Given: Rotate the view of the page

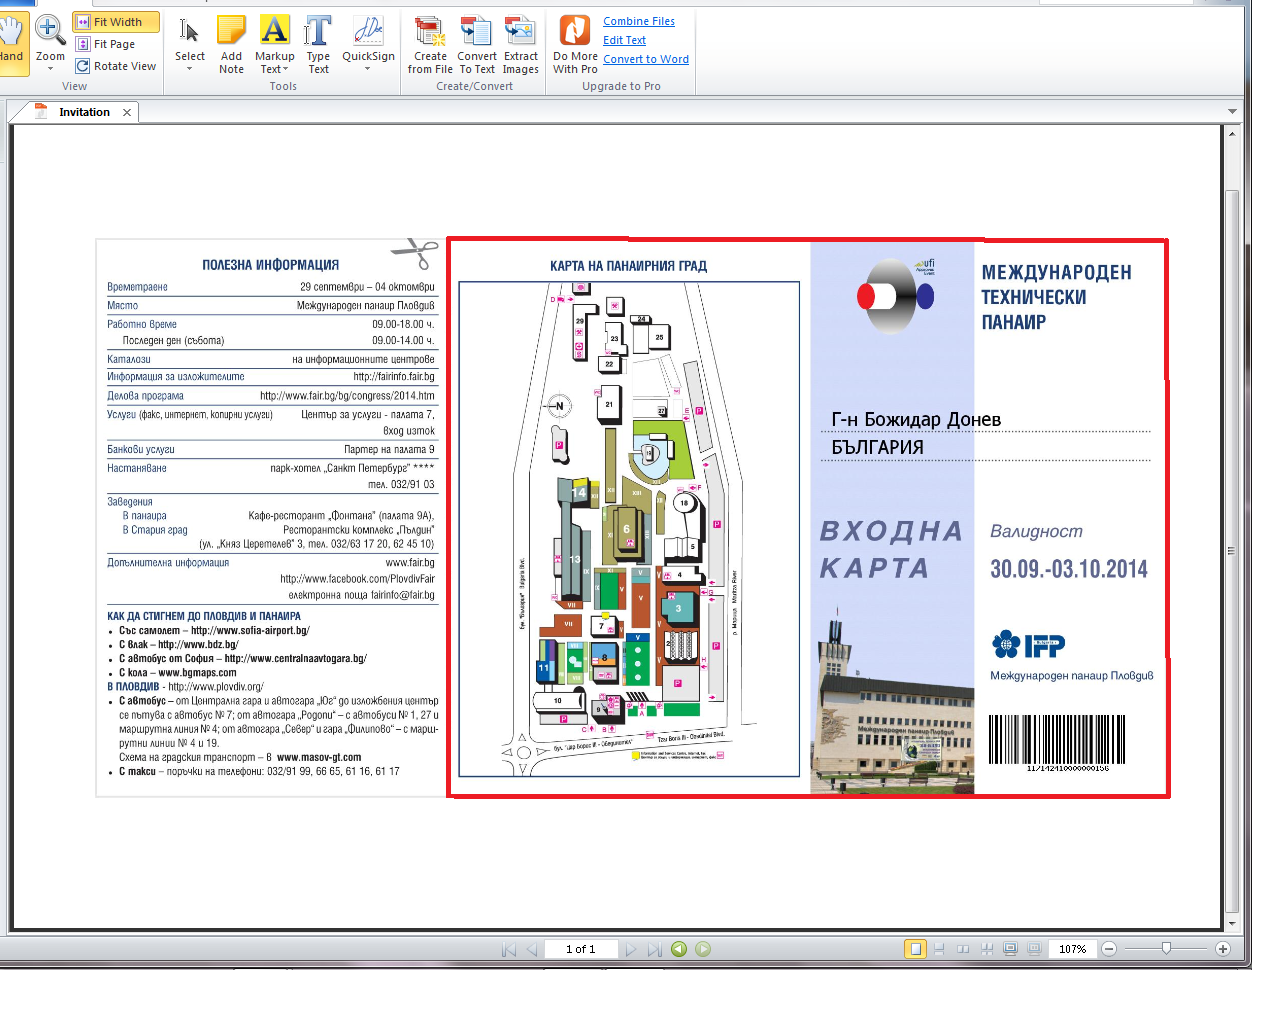Looking at the screenshot, I should pos(116,66).
